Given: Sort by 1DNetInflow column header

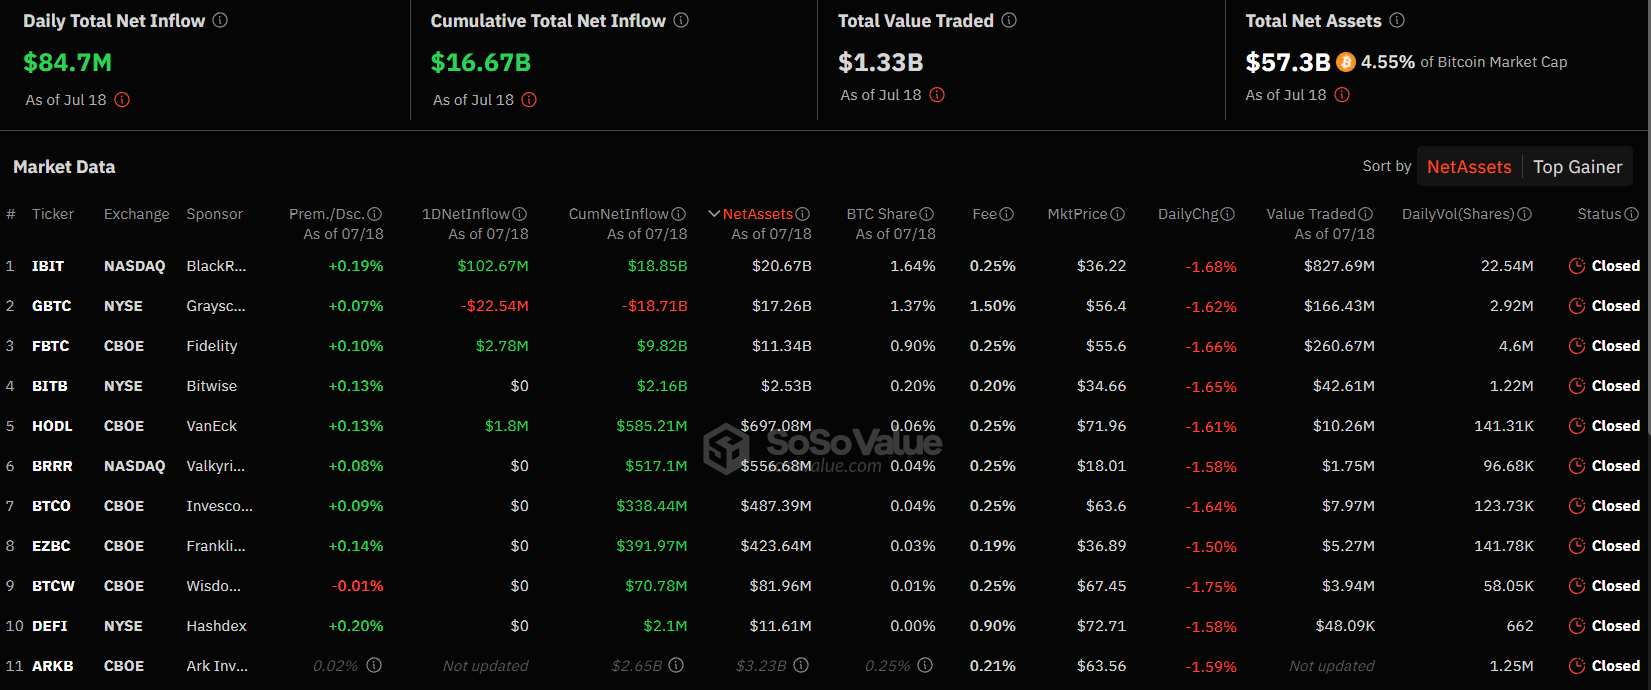Looking at the screenshot, I should click(466, 214).
